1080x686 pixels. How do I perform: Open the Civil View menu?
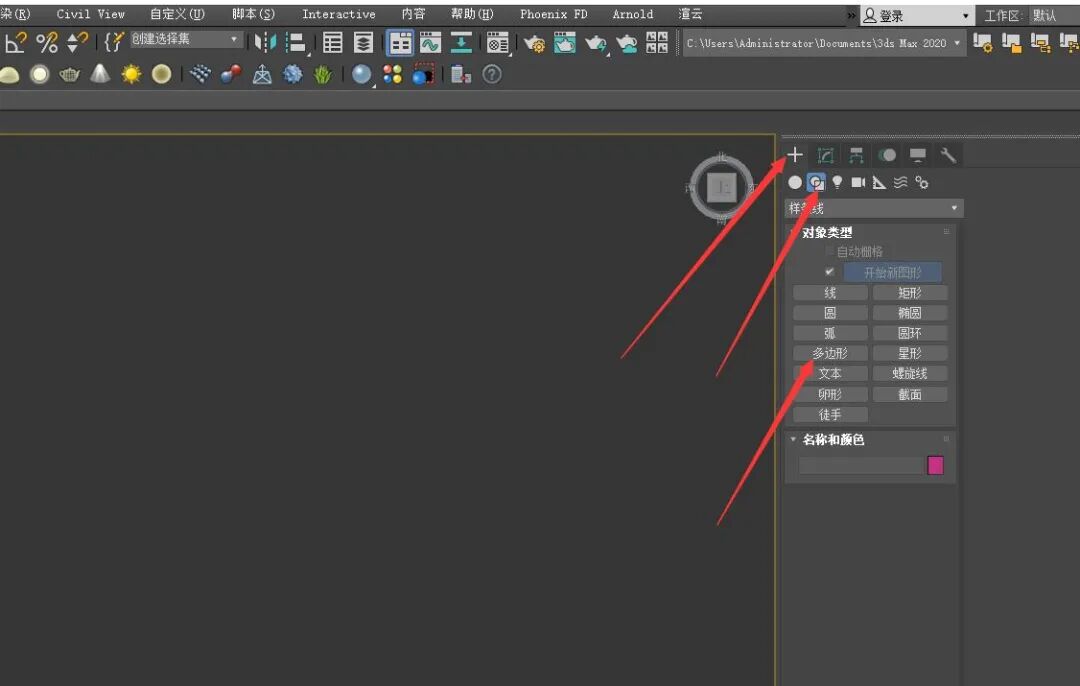[x=90, y=14]
